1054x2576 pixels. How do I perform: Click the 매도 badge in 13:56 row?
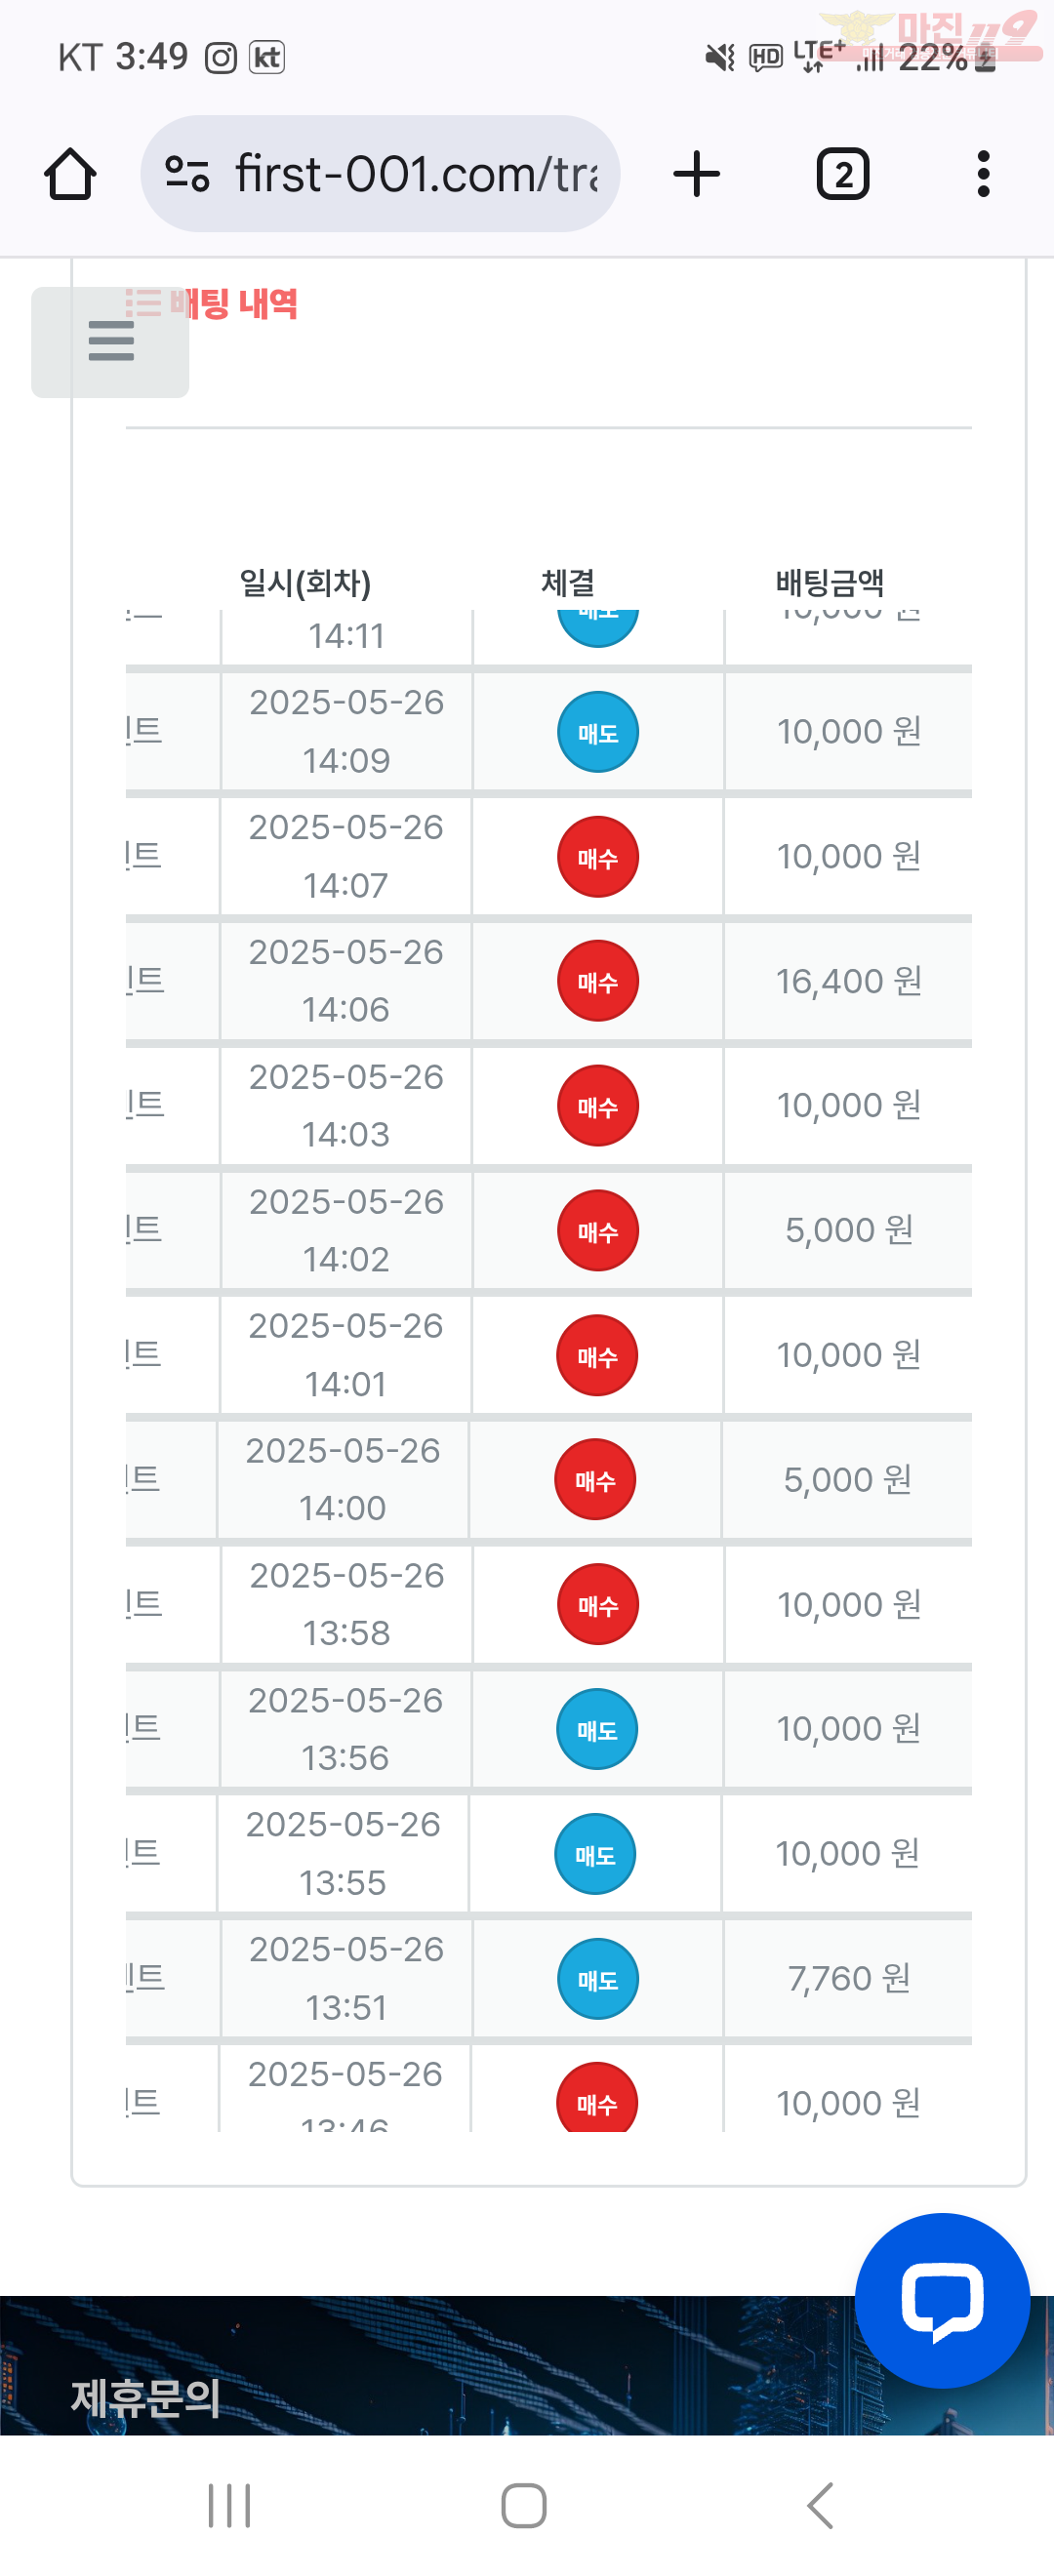point(597,1729)
